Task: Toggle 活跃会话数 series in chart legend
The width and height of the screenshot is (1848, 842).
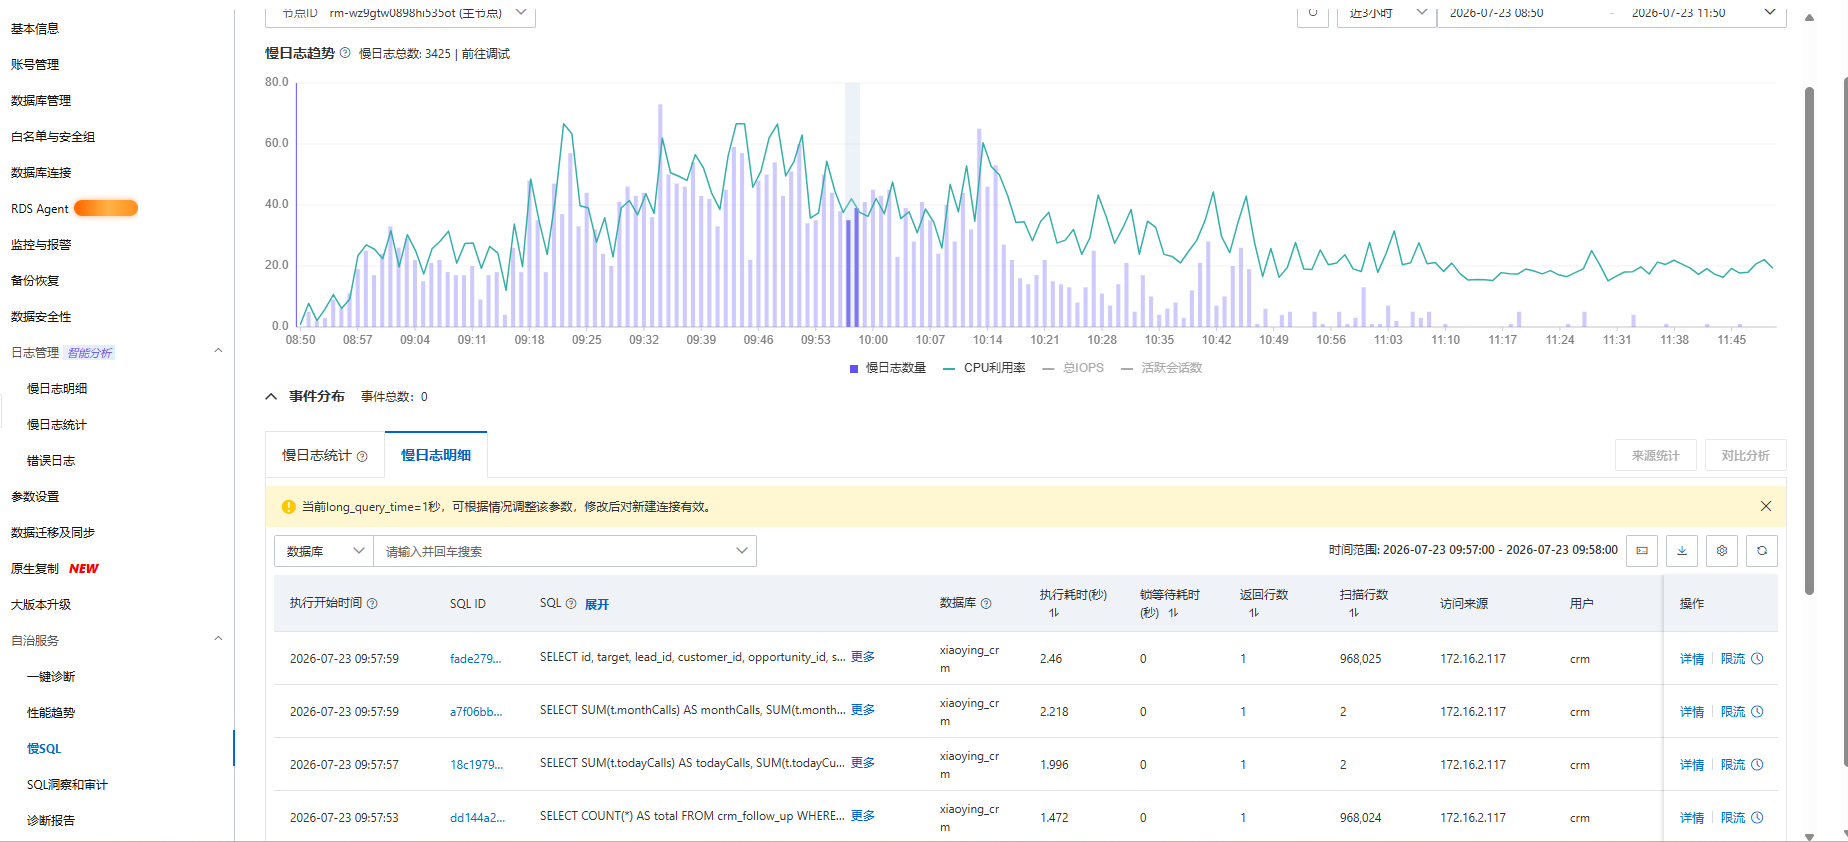Action: point(1161,368)
